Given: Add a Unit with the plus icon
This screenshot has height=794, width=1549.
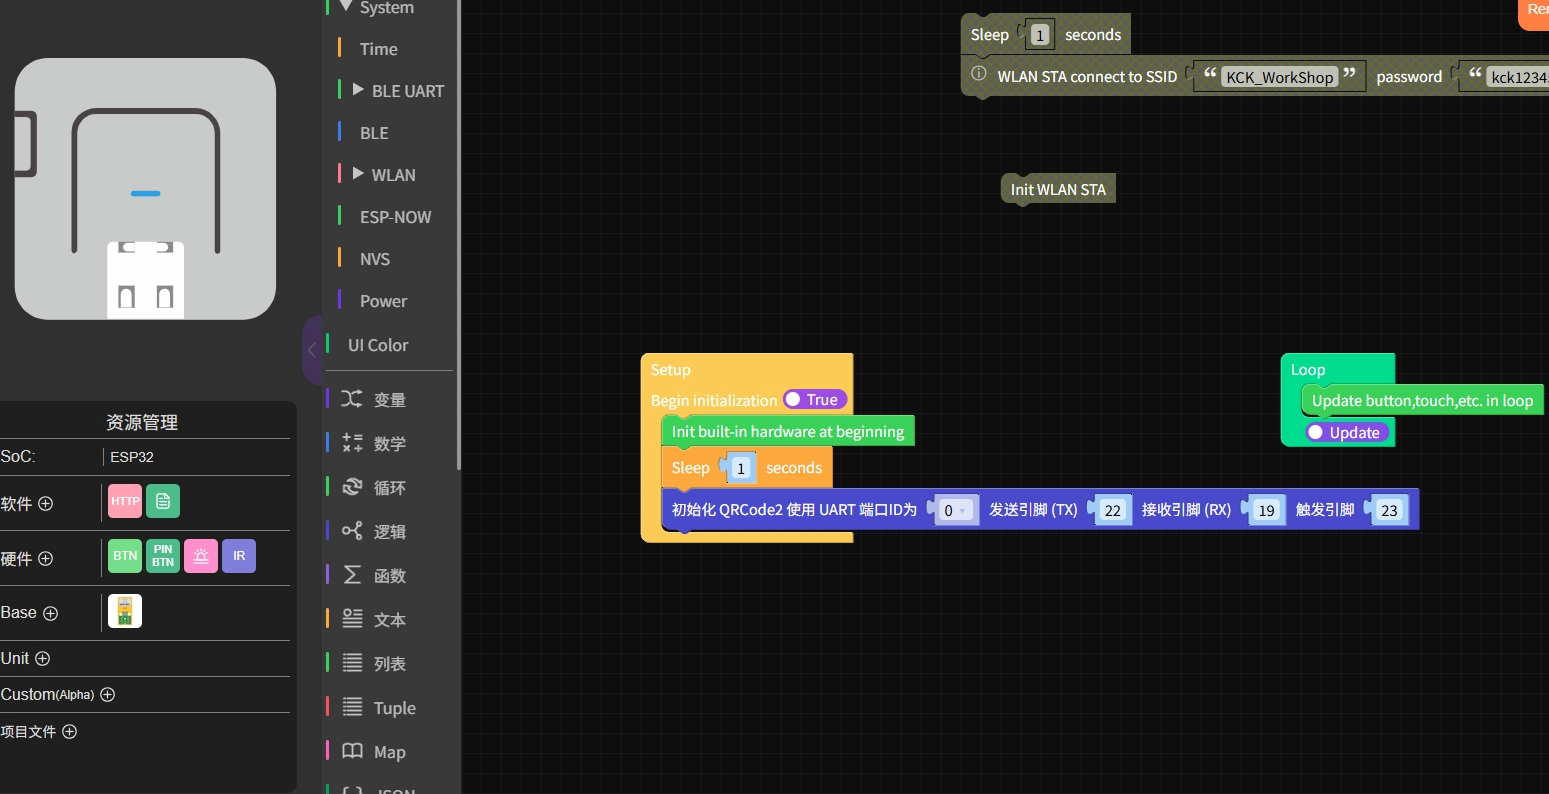Looking at the screenshot, I should point(42,658).
